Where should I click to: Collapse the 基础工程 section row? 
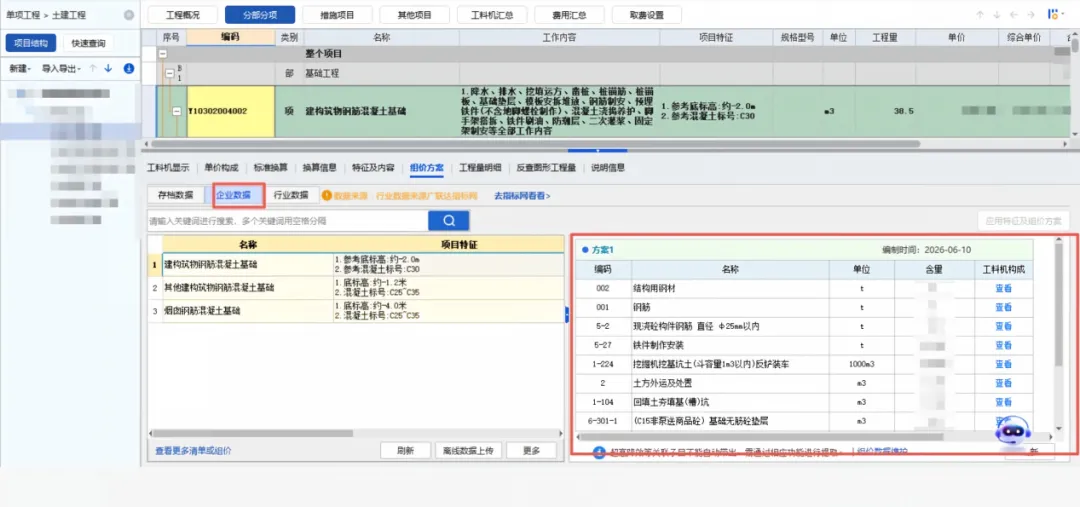pos(169,73)
